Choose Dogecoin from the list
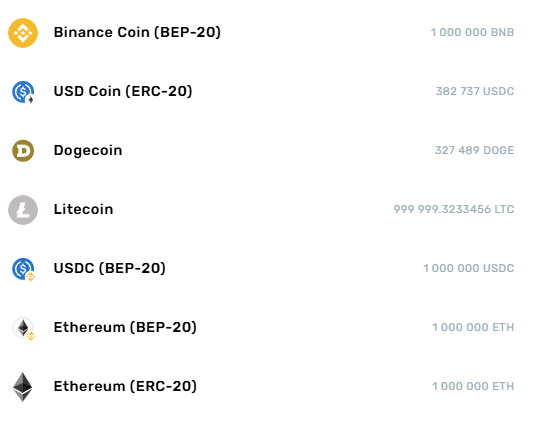This screenshot has height=426, width=538. click(88, 150)
